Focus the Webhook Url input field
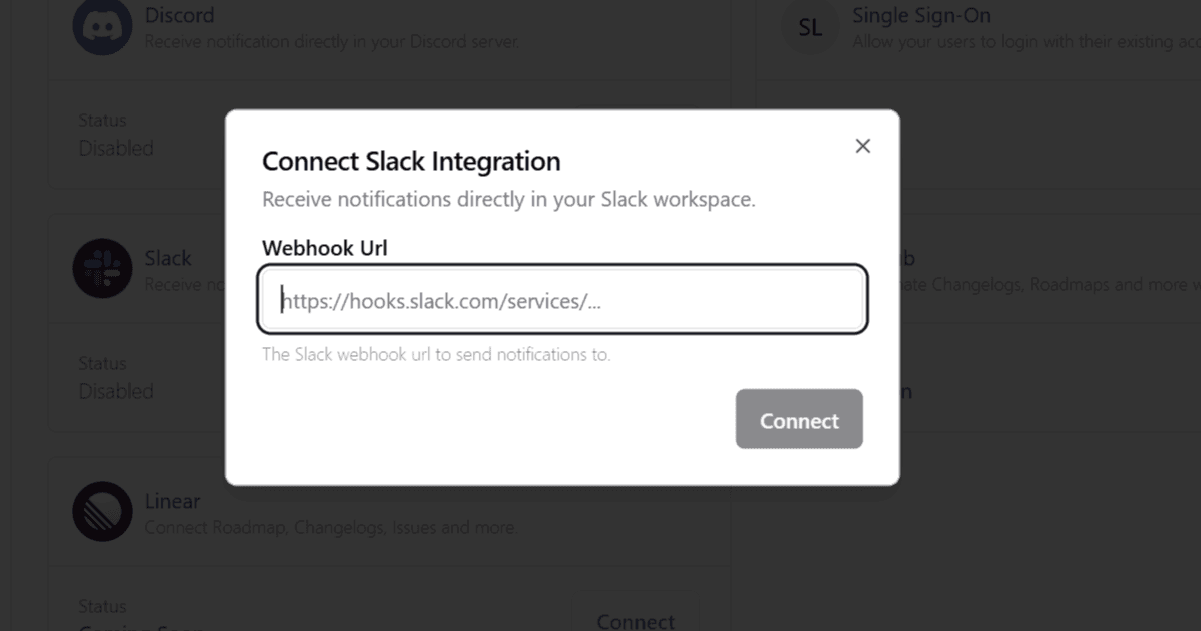The image size is (1201, 631). click(x=562, y=300)
